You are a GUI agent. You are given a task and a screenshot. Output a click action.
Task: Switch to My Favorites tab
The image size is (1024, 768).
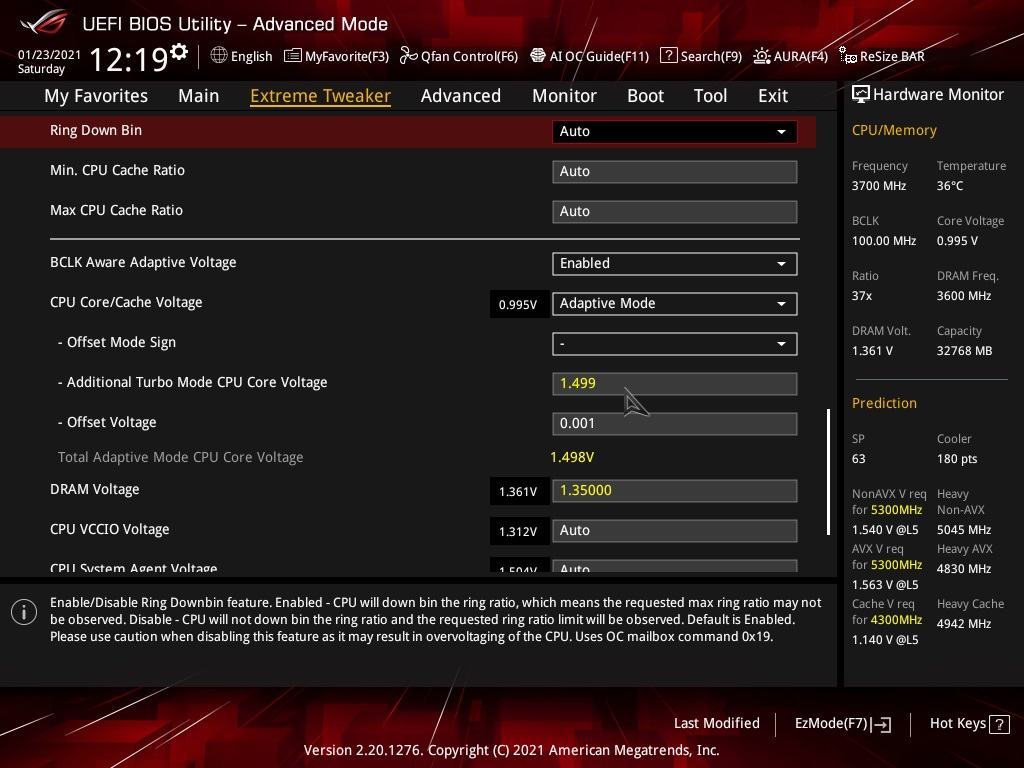point(96,96)
